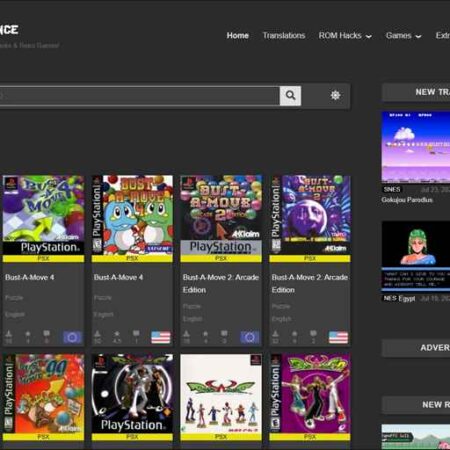Click PSX label under US-flag Bust-A-Move 4 cover
This screenshot has width=450, height=450.
[132, 259]
